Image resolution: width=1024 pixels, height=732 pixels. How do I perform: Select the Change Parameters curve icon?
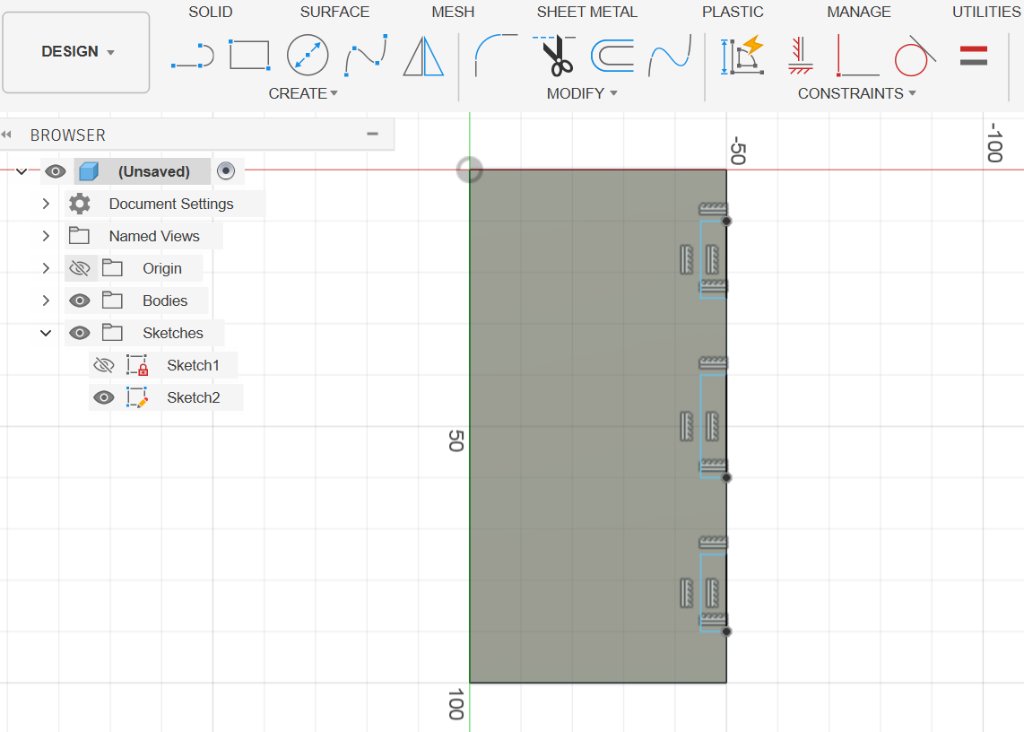tap(669, 56)
